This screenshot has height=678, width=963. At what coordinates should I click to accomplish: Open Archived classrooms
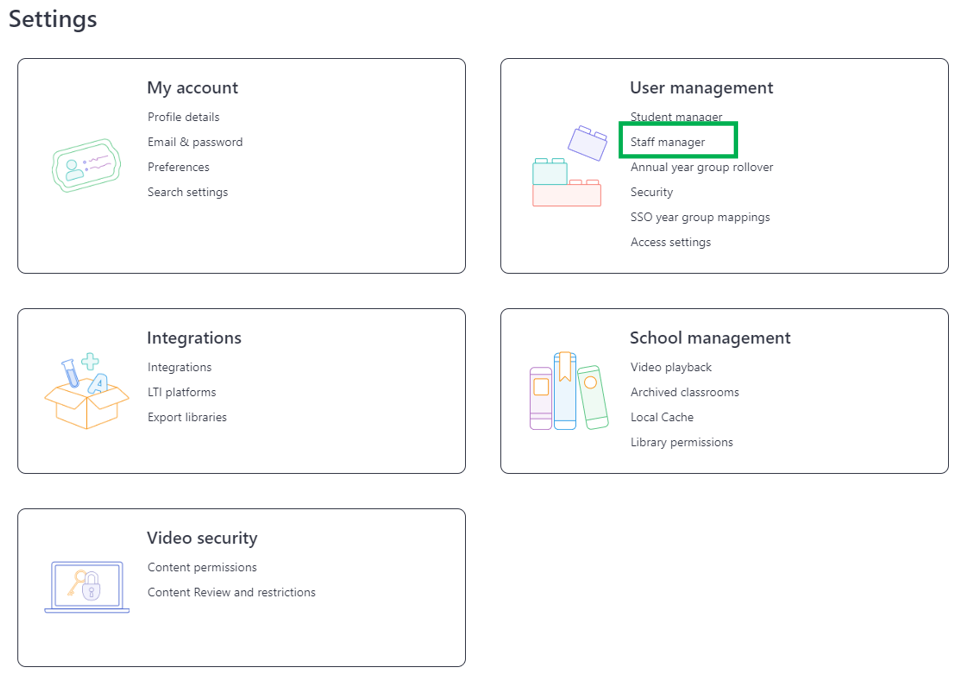coord(685,392)
